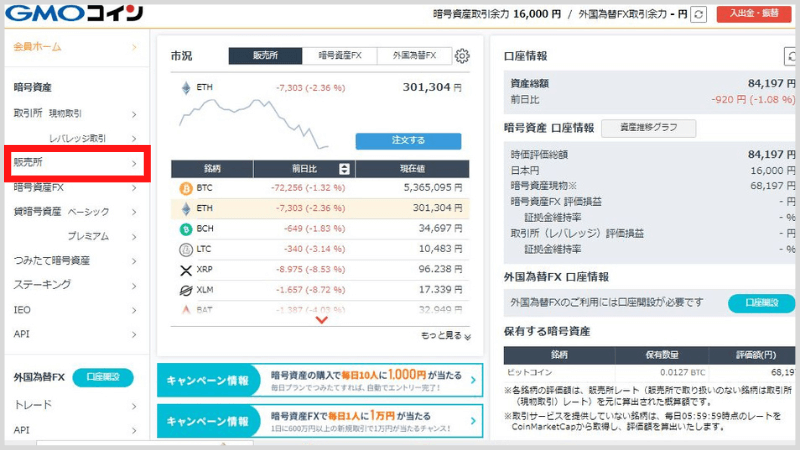
Task: Open 資産推移グラフ button
Action: click(x=648, y=128)
